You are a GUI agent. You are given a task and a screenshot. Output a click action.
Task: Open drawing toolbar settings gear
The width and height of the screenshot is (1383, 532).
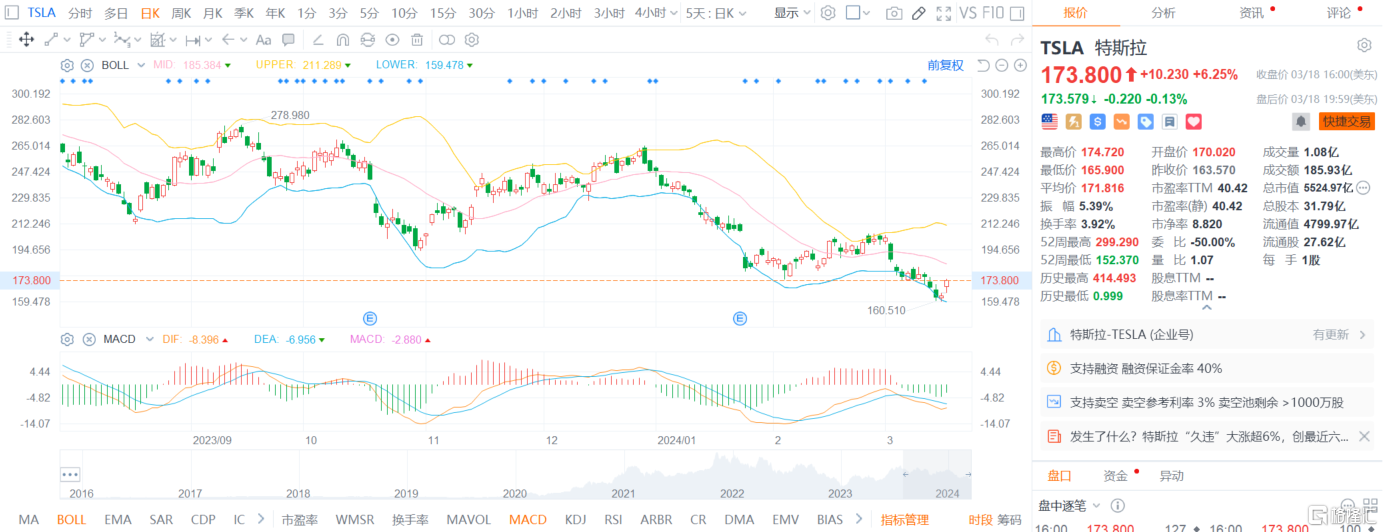point(472,40)
